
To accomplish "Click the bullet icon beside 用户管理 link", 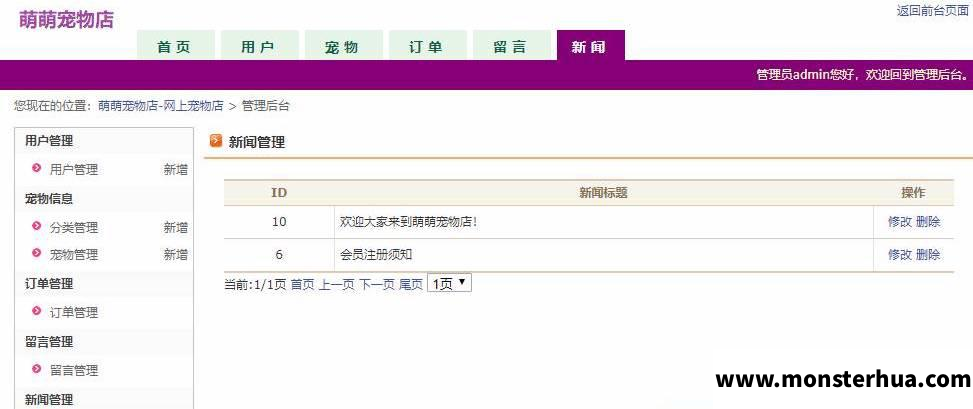I will 37,168.
